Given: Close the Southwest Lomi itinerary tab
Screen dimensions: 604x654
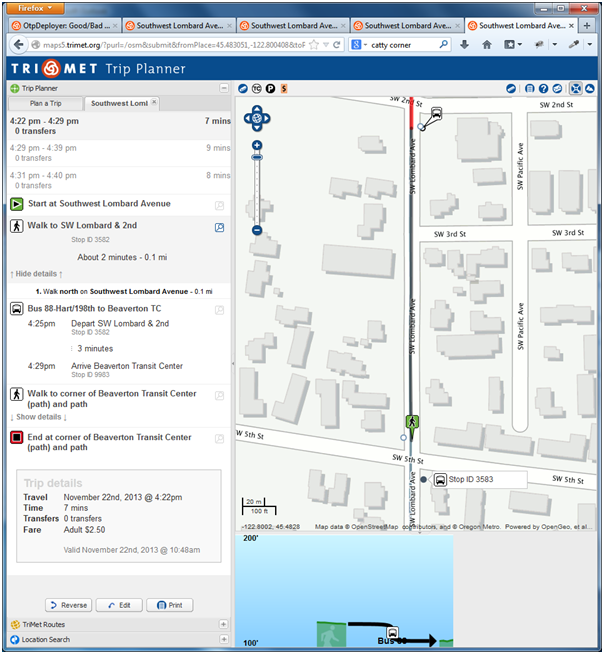Looking at the screenshot, I should coord(154,102).
